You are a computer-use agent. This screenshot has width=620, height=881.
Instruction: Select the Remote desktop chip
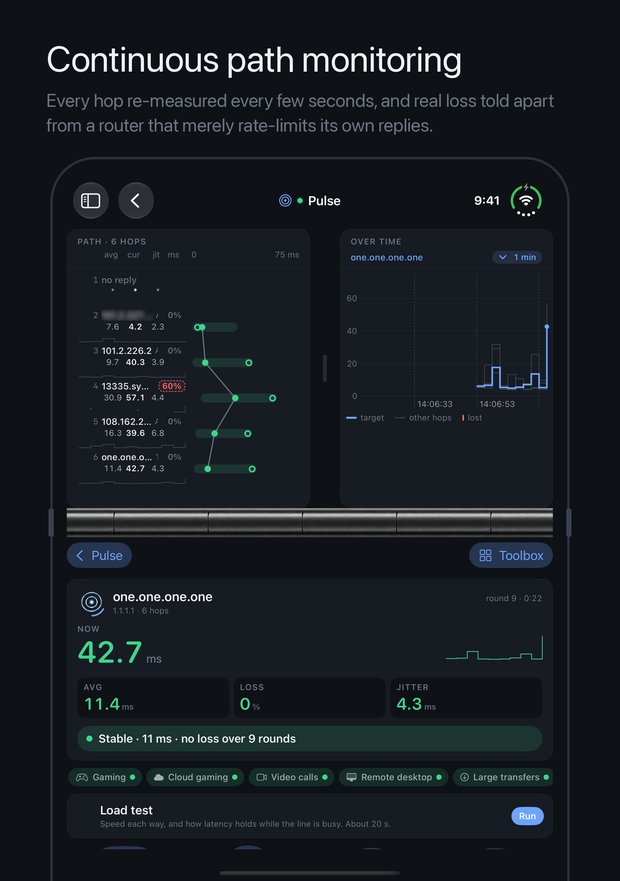pyautogui.click(x=393, y=777)
